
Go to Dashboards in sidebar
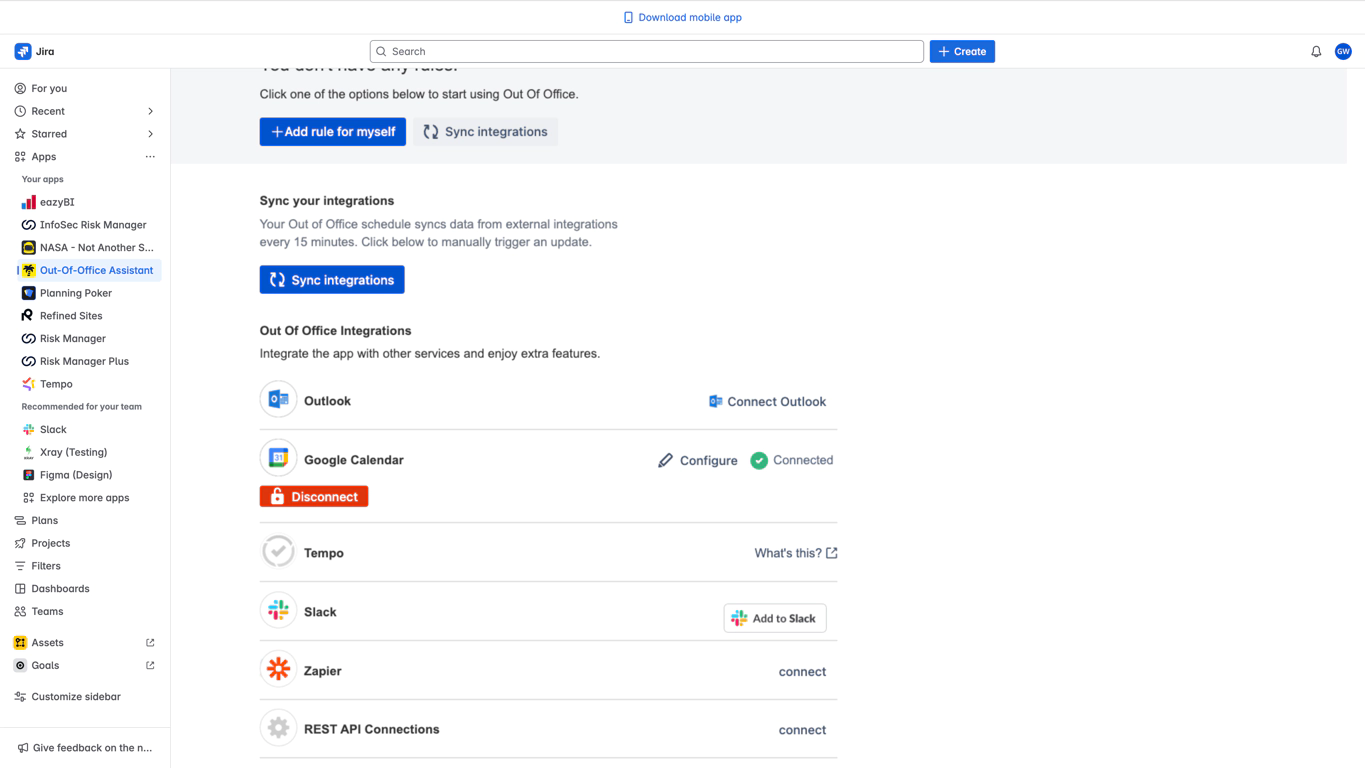(60, 589)
